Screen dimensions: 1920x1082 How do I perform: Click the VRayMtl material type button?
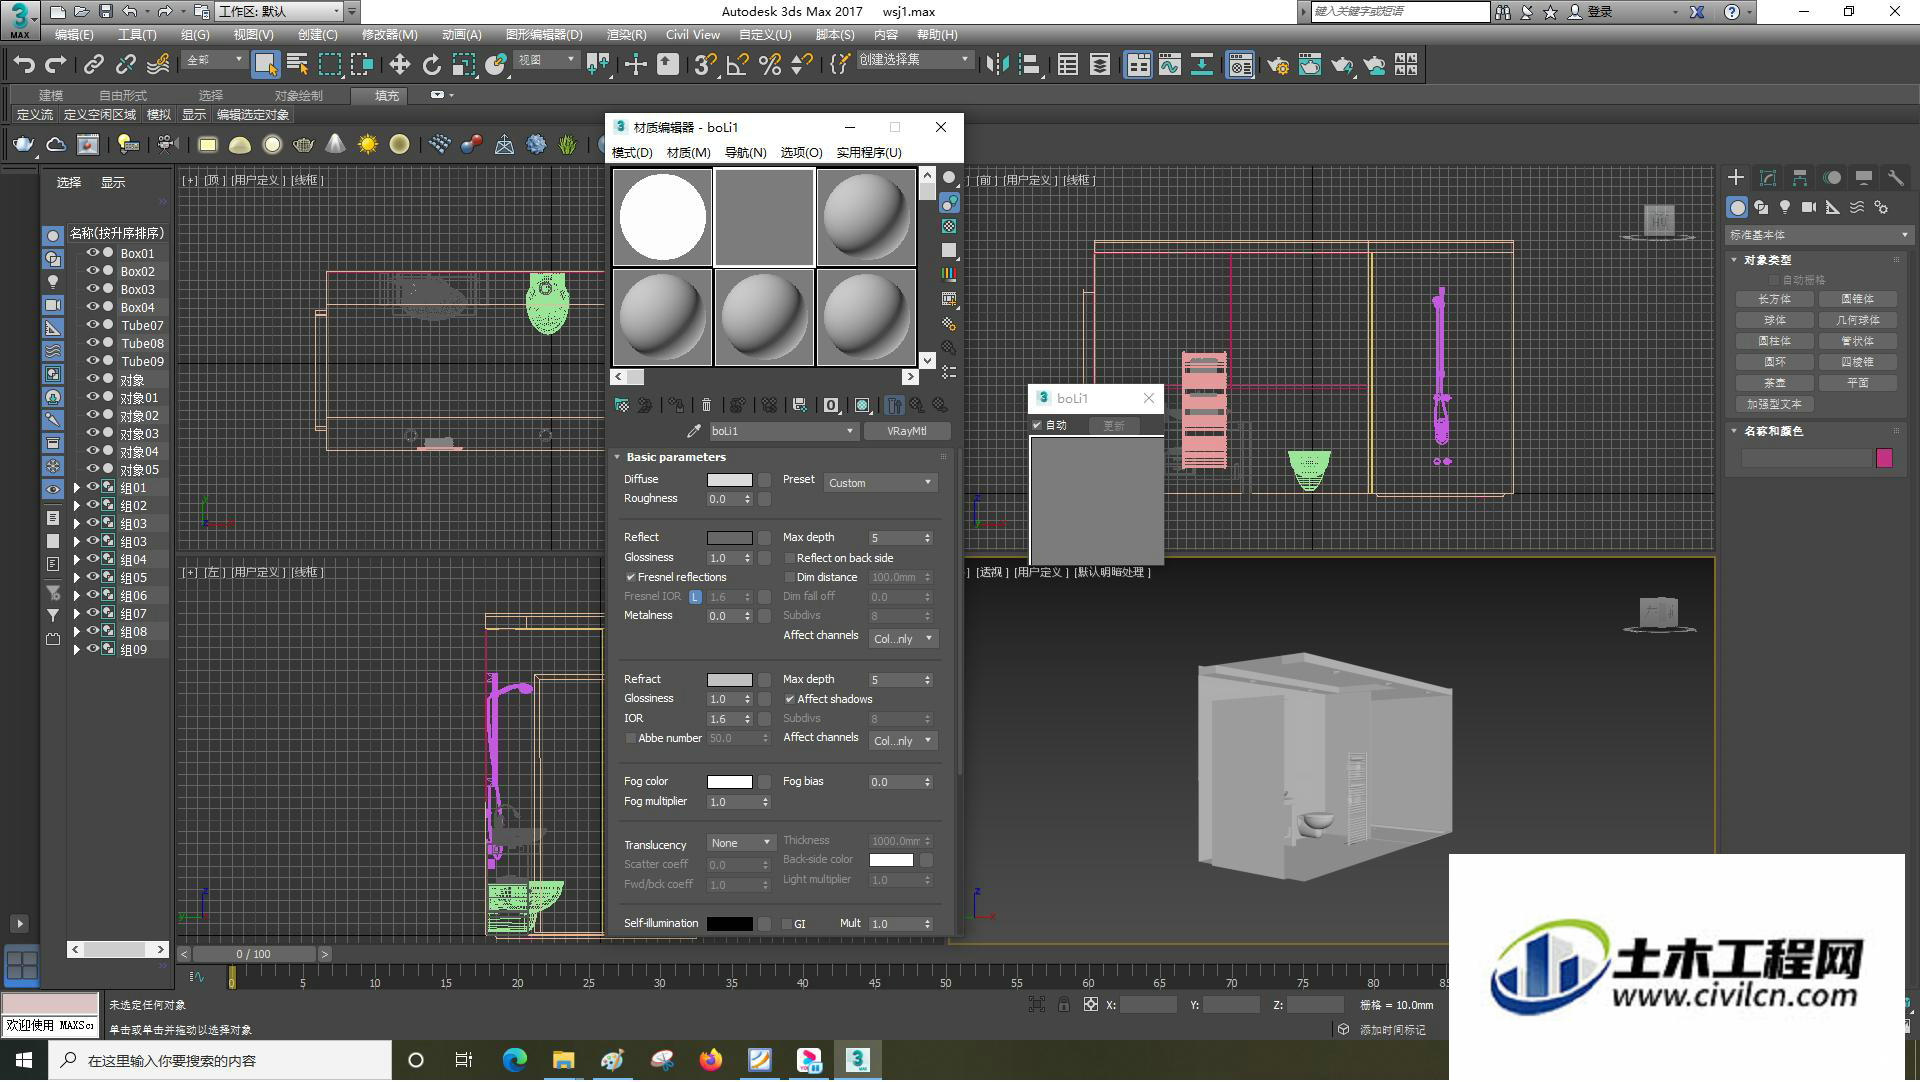[x=906, y=431]
